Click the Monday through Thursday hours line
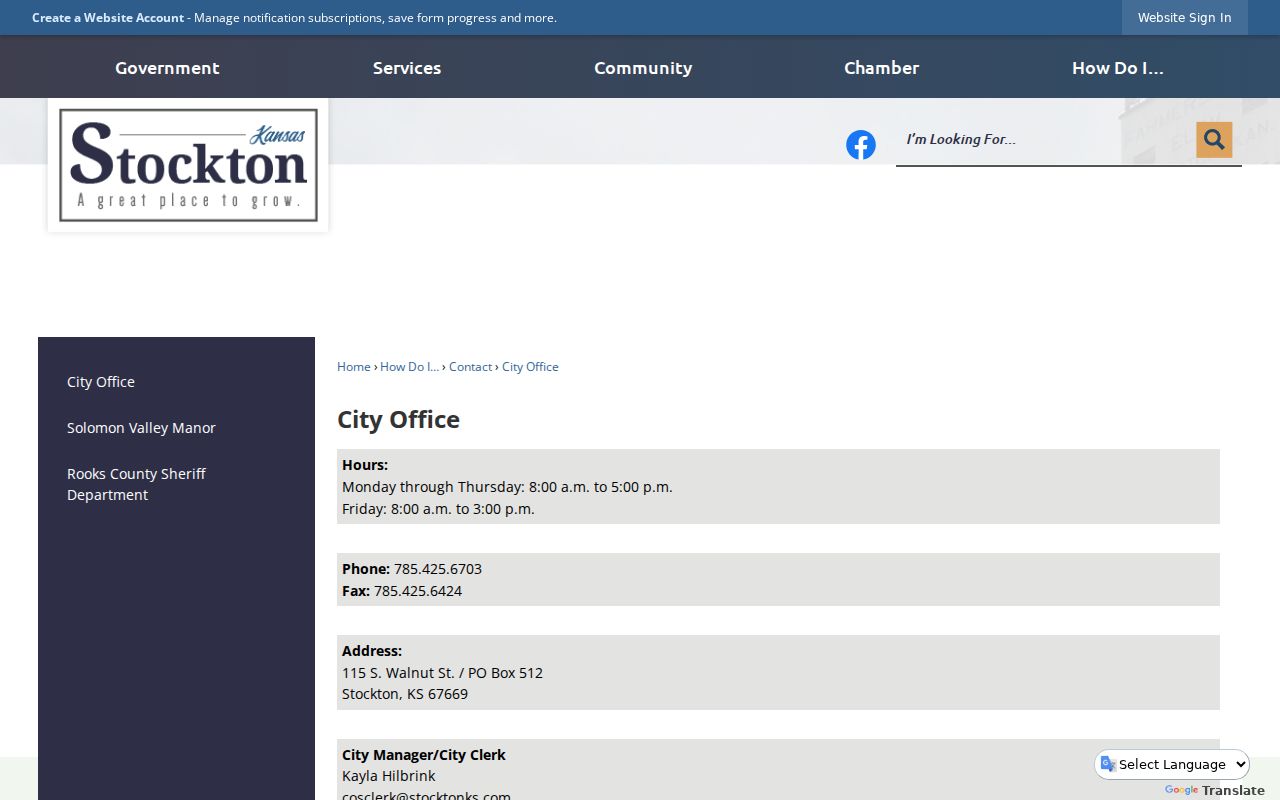Viewport: 1280px width, 800px height. (x=507, y=487)
